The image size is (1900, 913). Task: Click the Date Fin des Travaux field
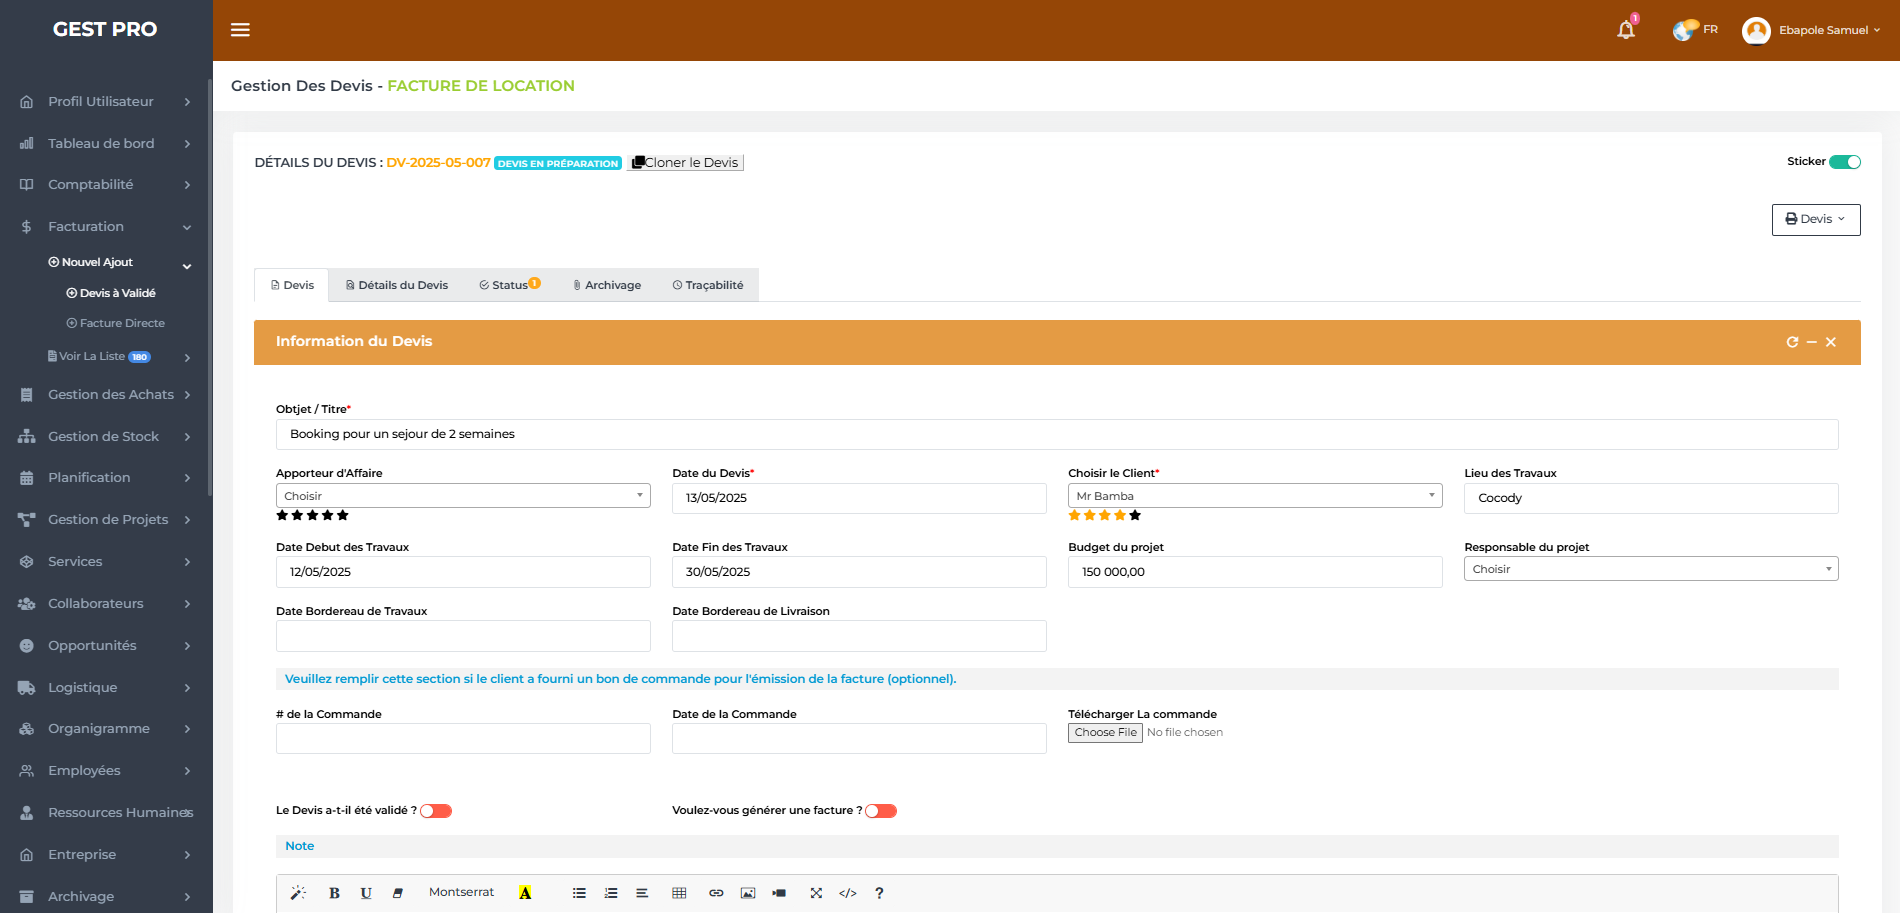859,572
